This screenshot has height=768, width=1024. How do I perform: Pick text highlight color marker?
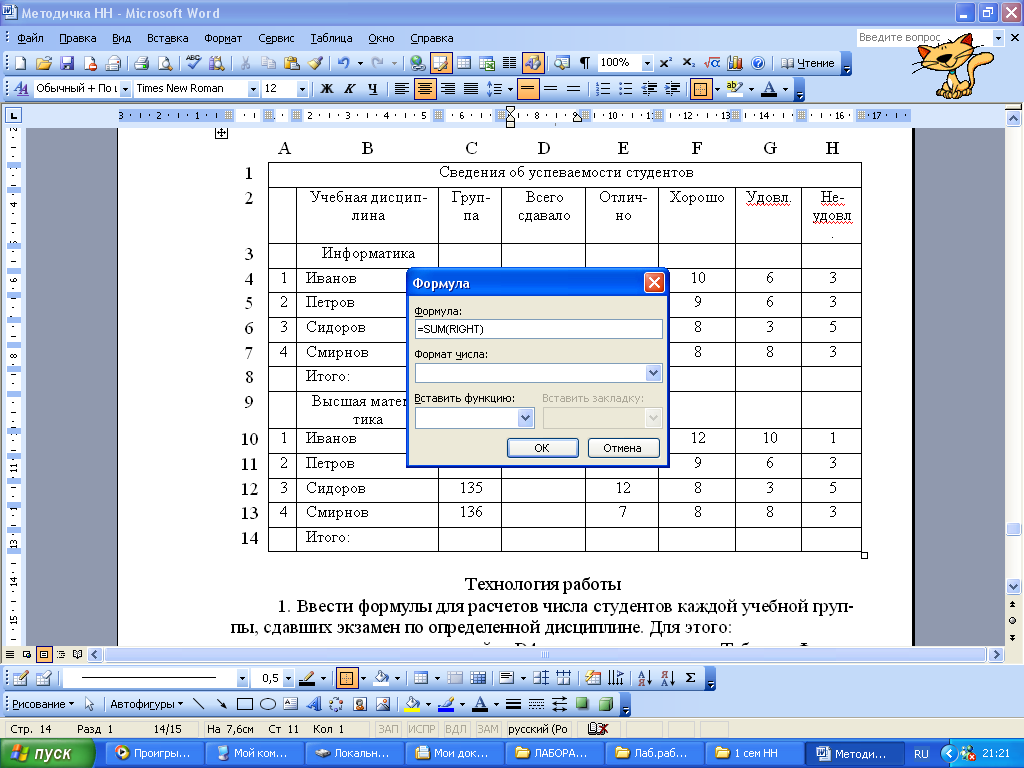point(735,89)
